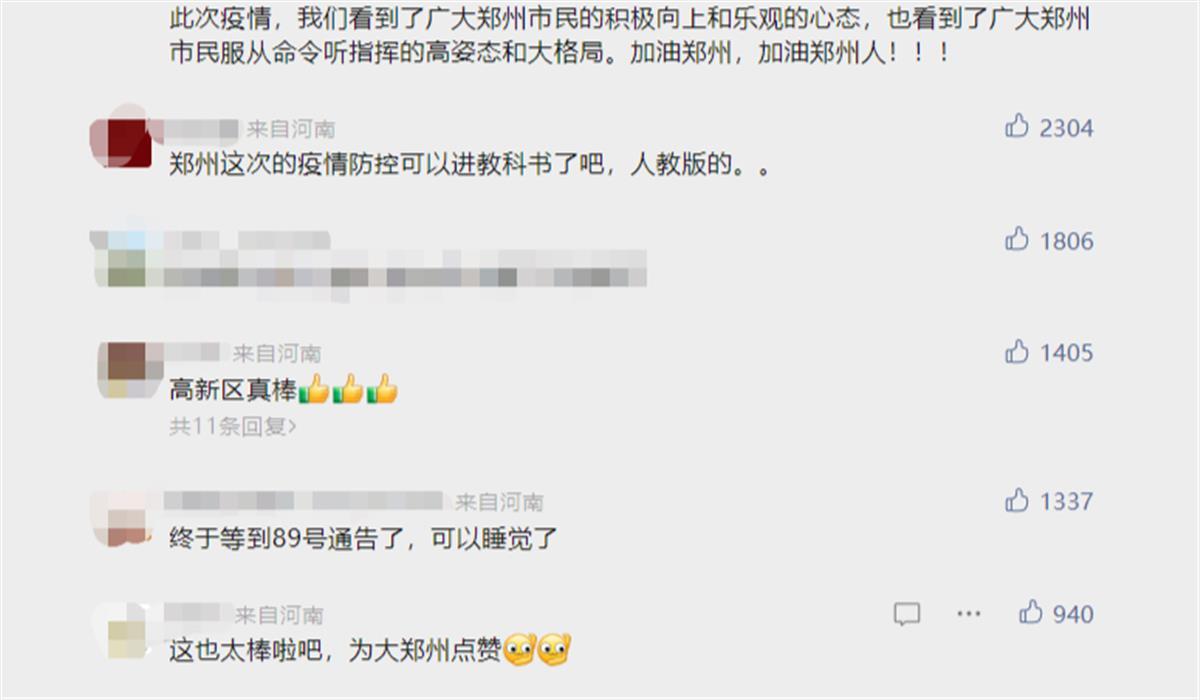Screen dimensions: 1200x700
Task: Expand 共11条回复 replies
Action: click(x=233, y=426)
